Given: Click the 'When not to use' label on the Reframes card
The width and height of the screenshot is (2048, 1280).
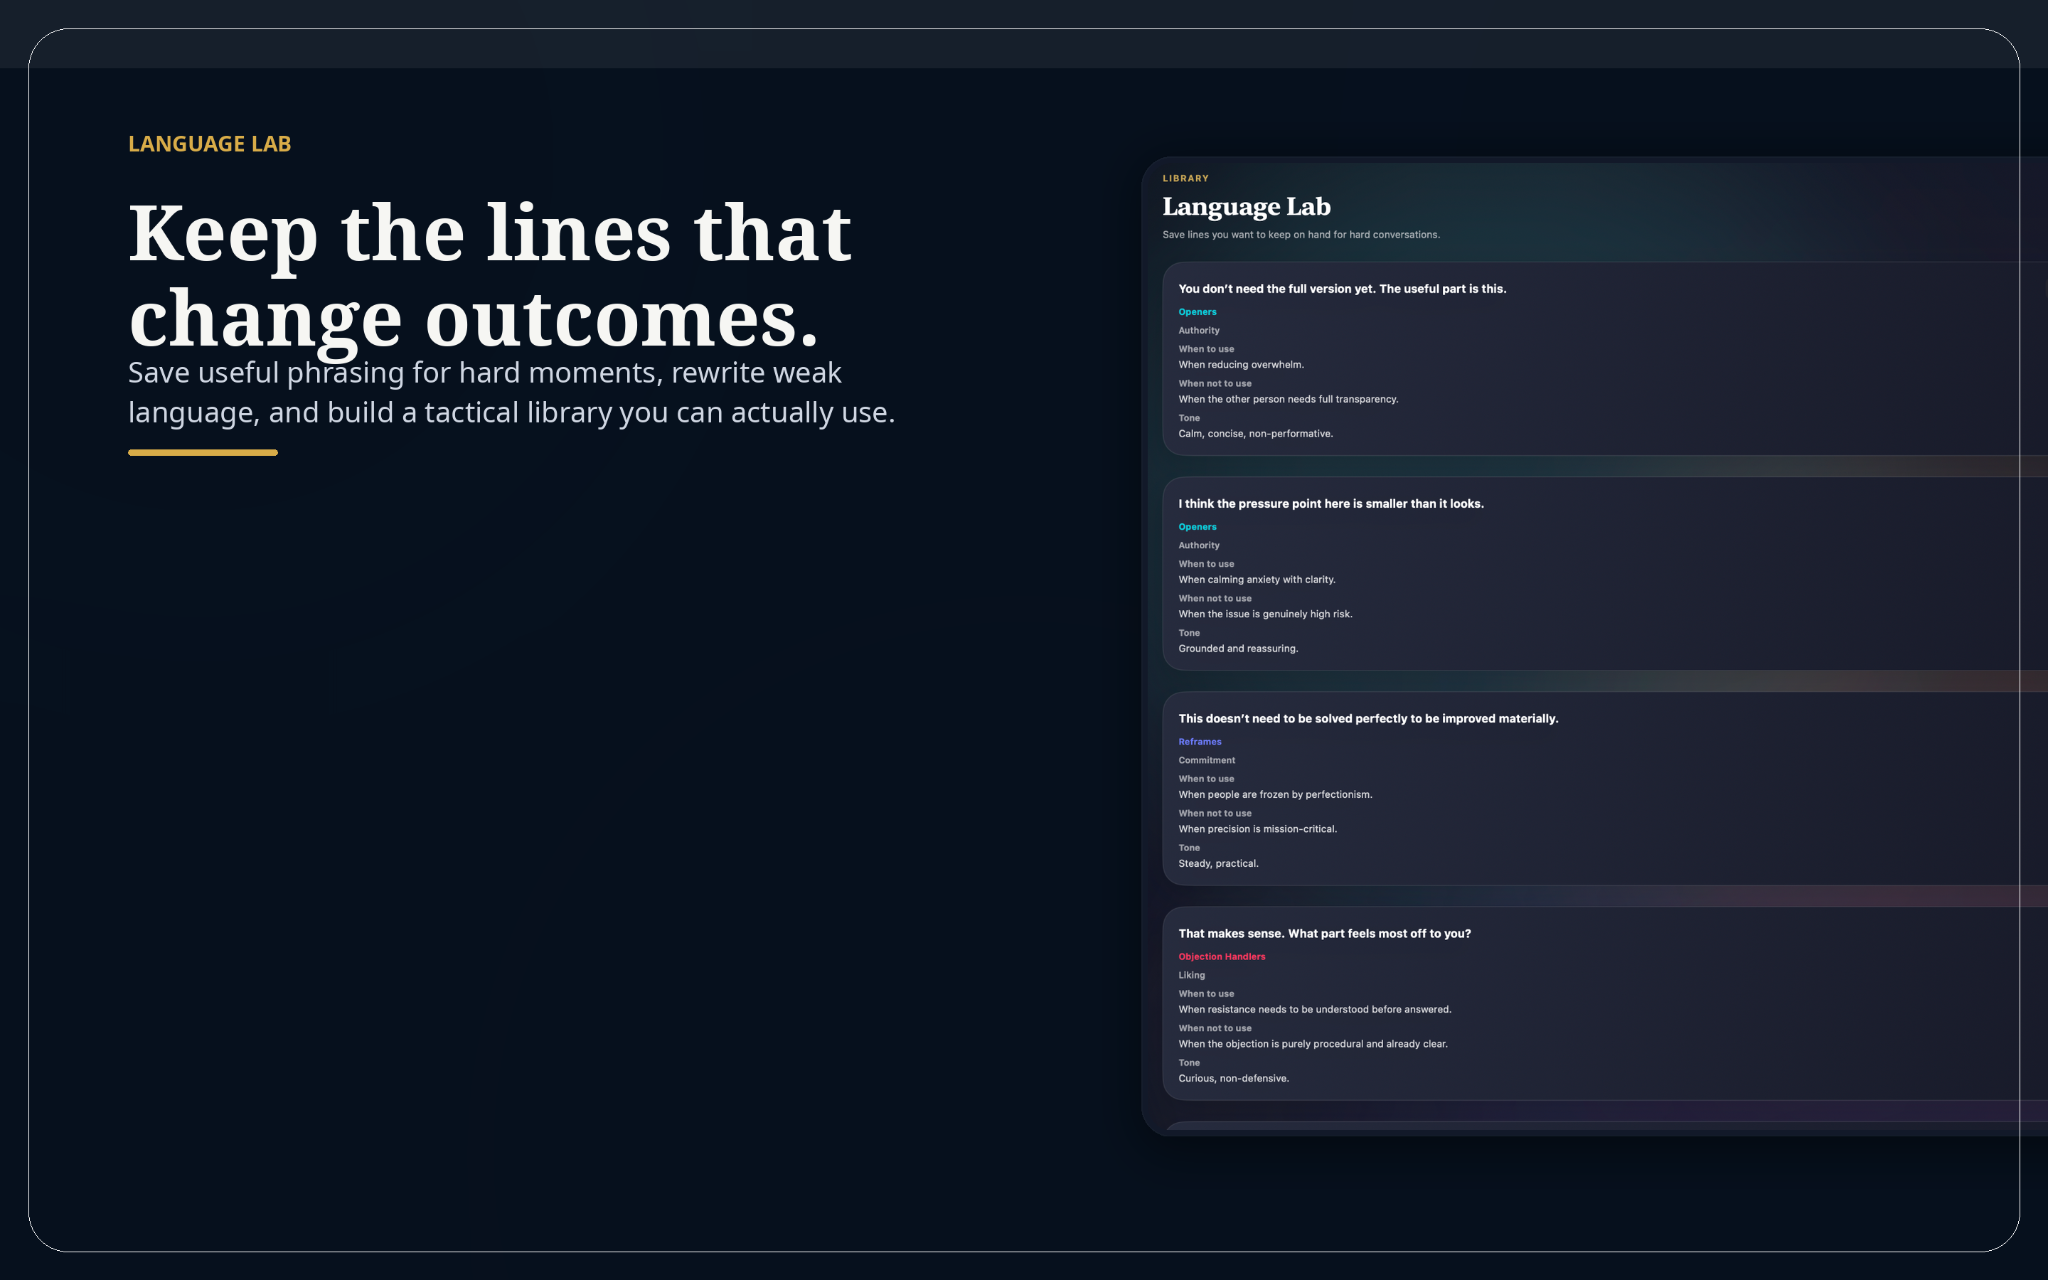Looking at the screenshot, I should [x=1215, y=813].
